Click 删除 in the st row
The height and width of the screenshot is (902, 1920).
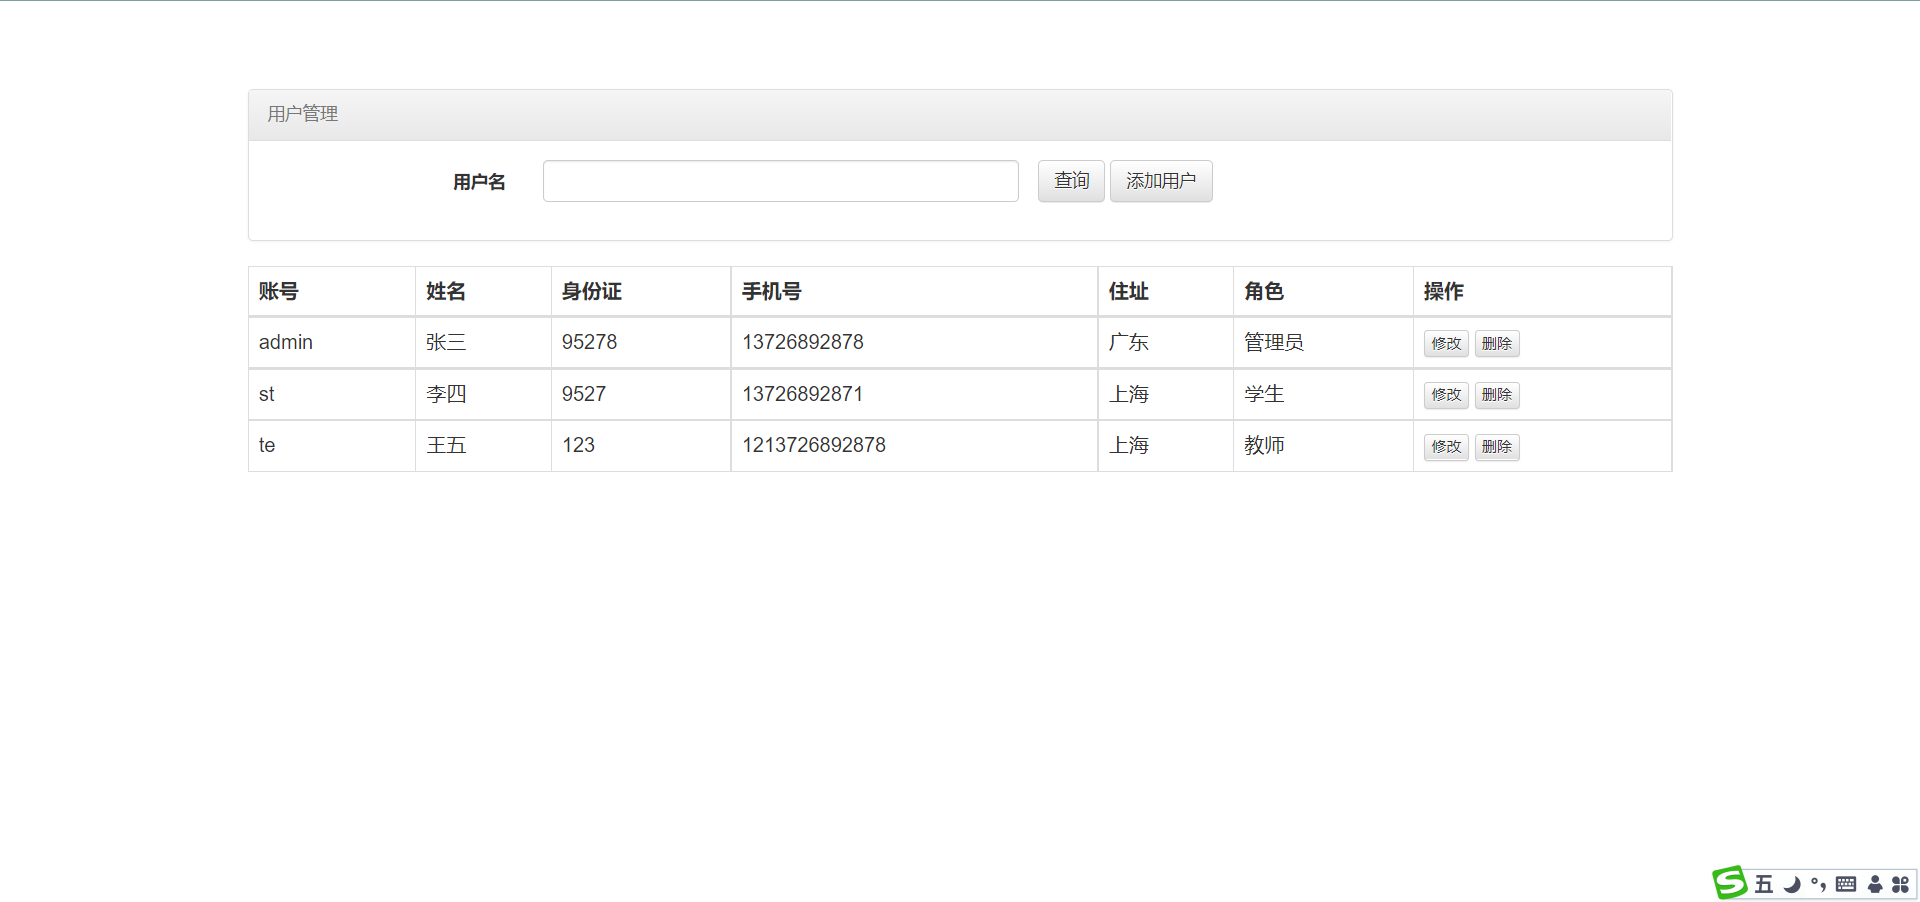pyautogui.click(x=1497, y=395)
